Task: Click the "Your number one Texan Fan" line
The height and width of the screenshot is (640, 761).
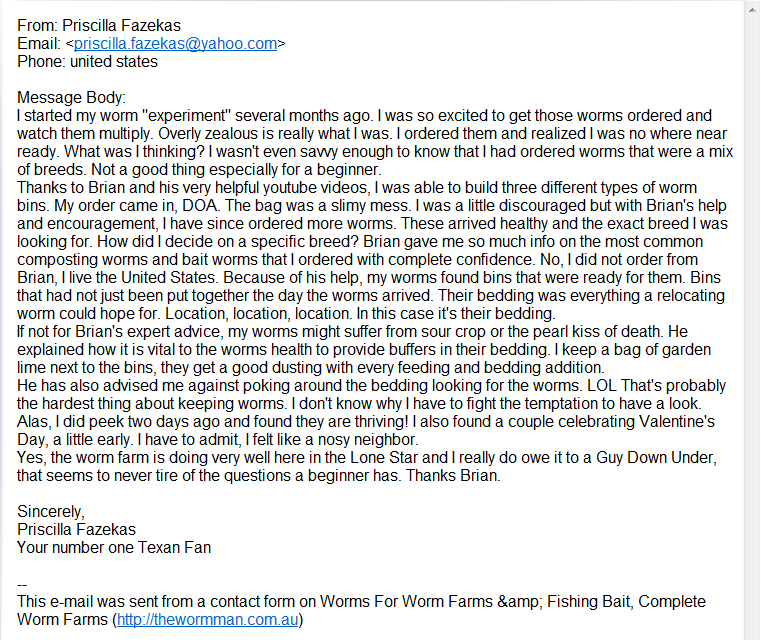Action: coord(114,548)
